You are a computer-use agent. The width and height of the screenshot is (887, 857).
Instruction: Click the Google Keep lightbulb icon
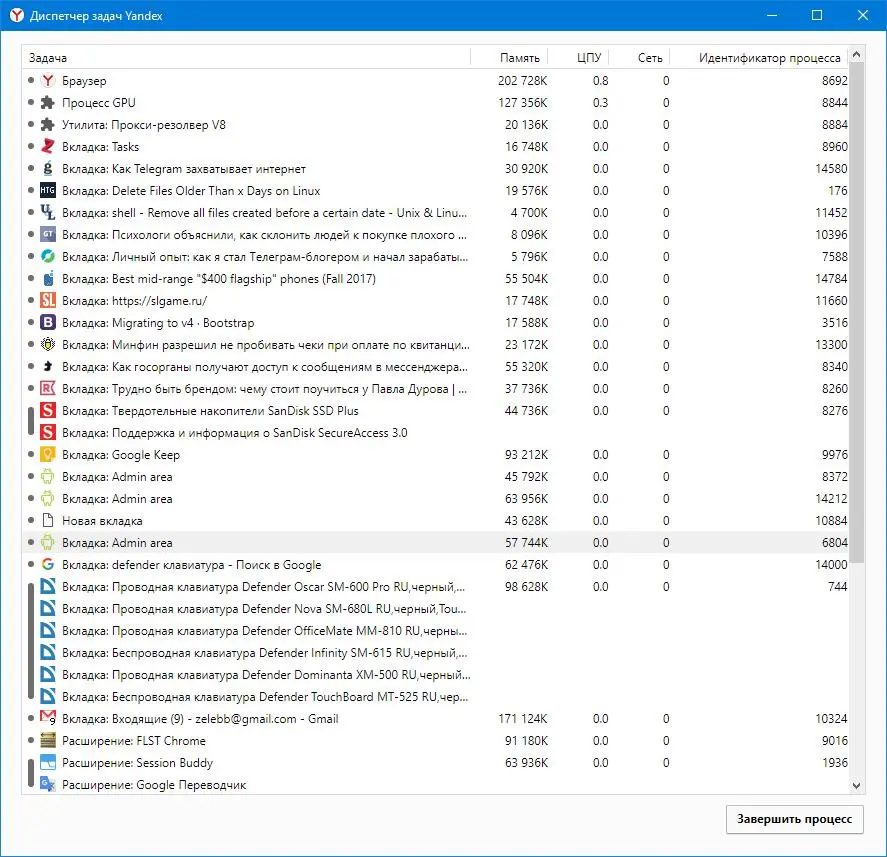click(48, 455)
